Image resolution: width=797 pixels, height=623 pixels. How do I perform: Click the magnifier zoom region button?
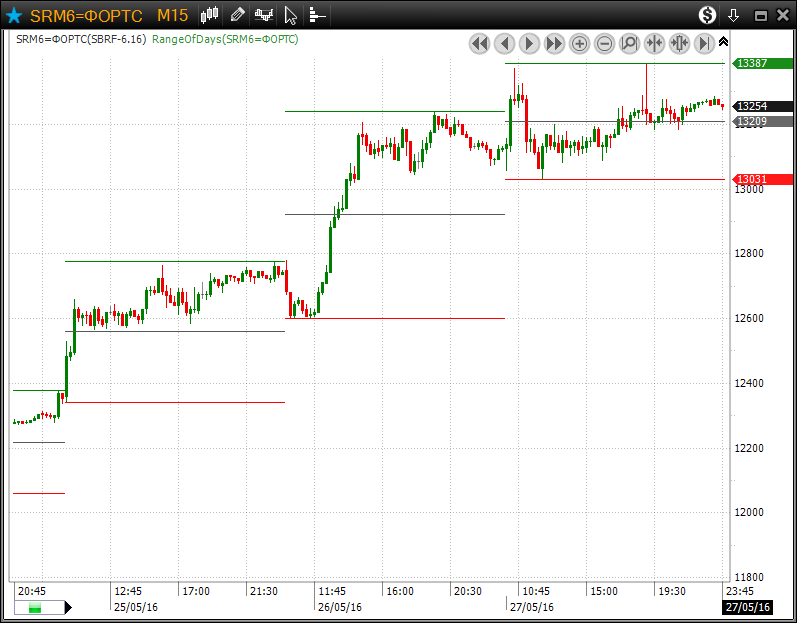pyautogui.click(x=630, y=43)
